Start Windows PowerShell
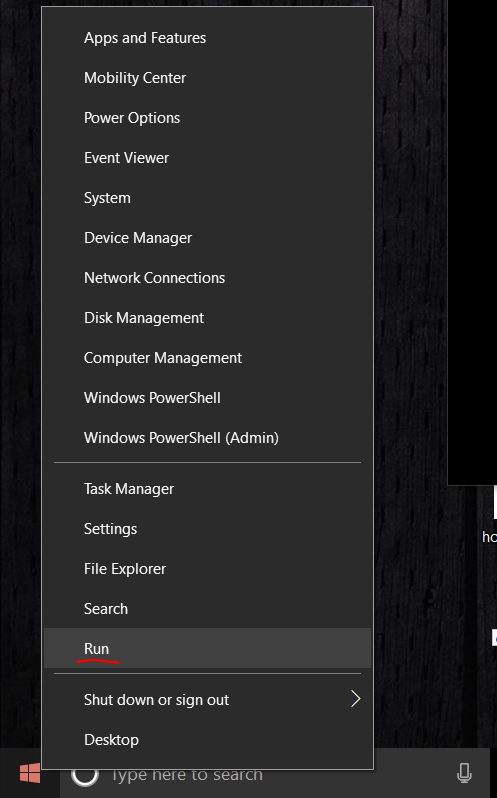 click(x=208, y=397)
